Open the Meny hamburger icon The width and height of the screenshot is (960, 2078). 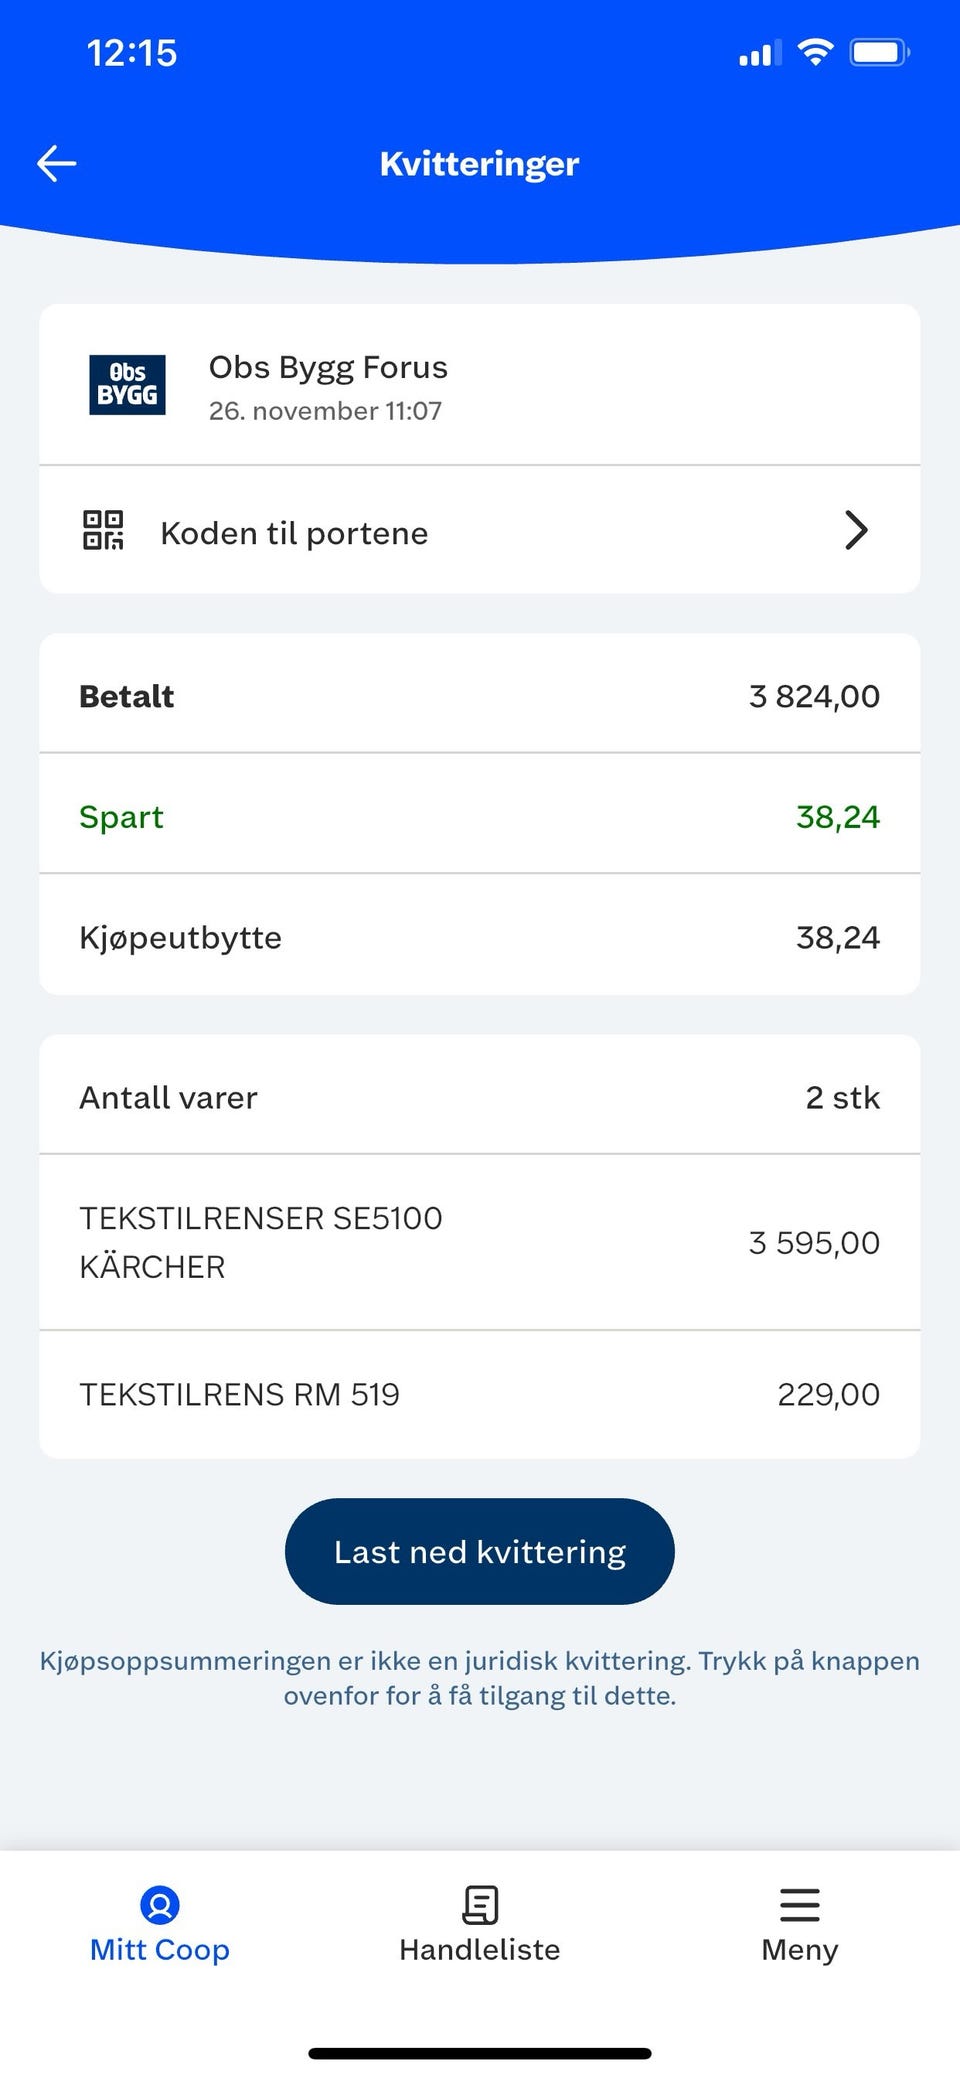coord(800,1905)
